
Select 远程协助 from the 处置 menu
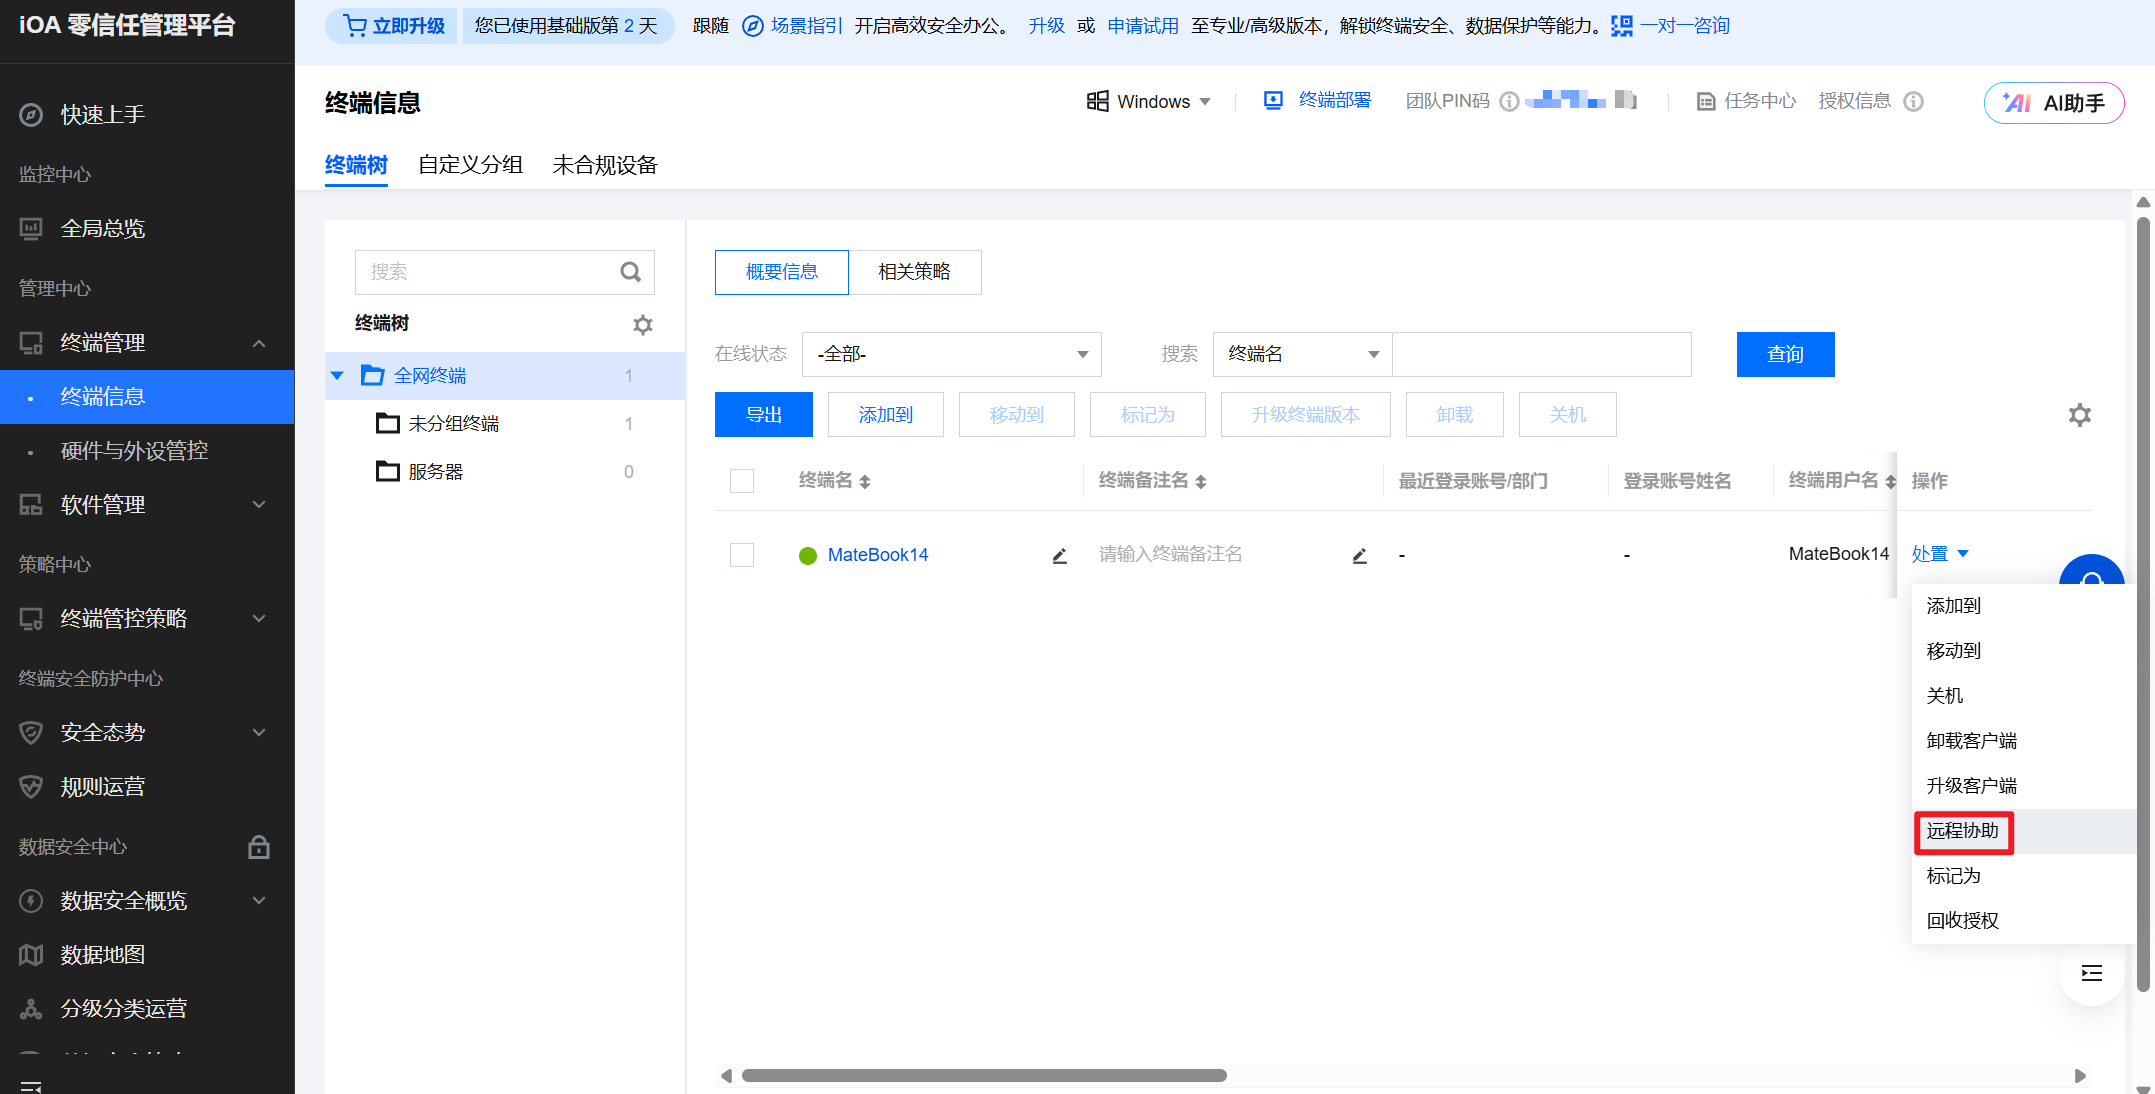click(x=1963, y=831)
